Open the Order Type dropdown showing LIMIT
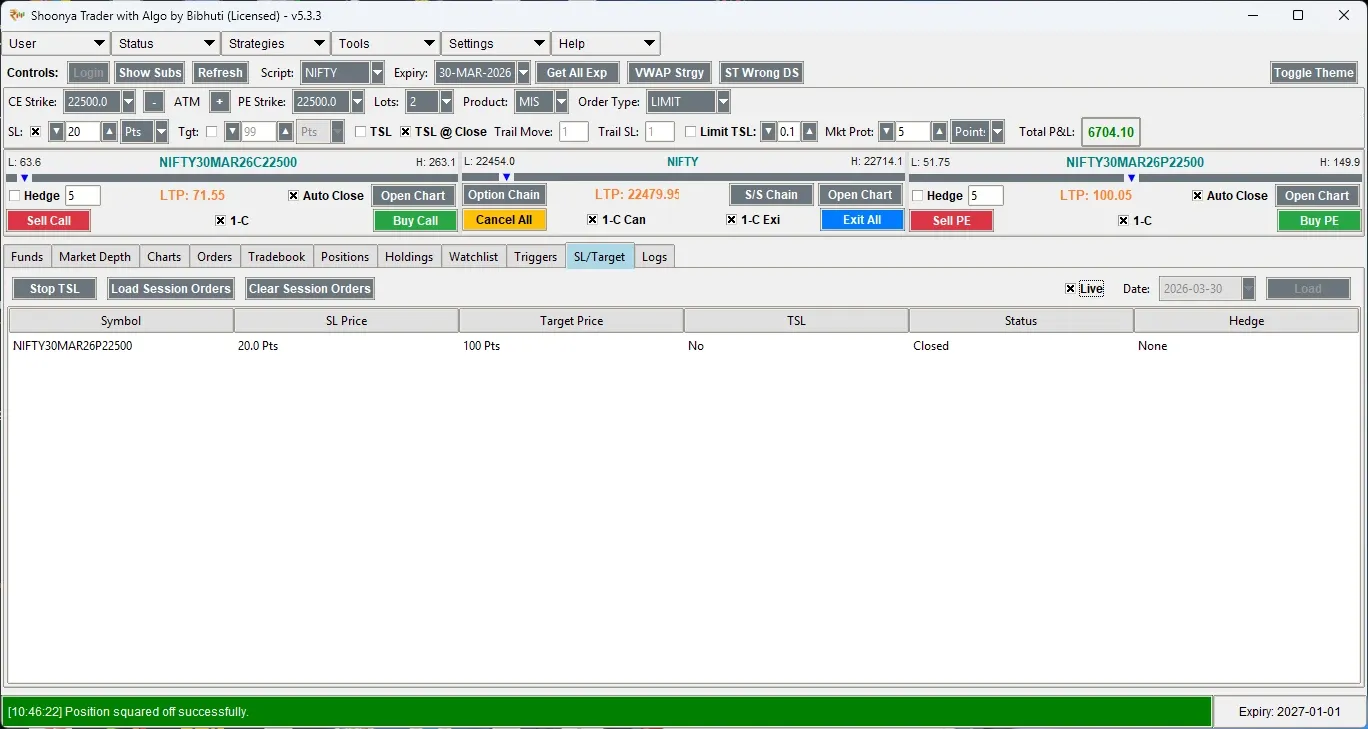 coord(723,102)
